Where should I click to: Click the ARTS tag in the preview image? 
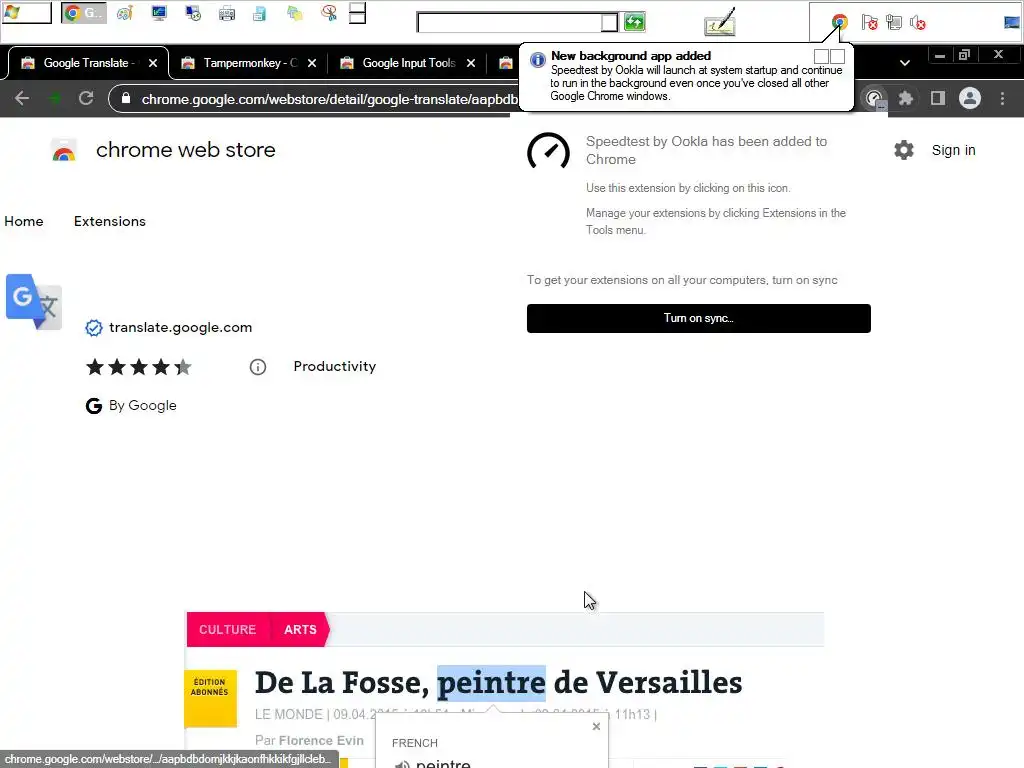[300, 630]
